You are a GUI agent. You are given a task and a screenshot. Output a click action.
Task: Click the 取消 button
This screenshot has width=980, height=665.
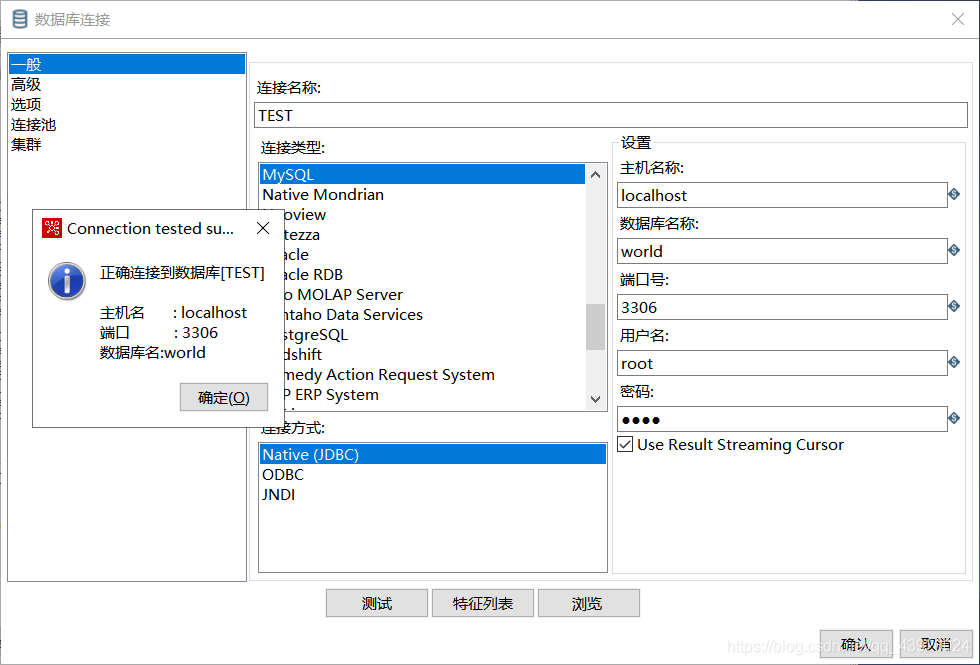[936, 644]
